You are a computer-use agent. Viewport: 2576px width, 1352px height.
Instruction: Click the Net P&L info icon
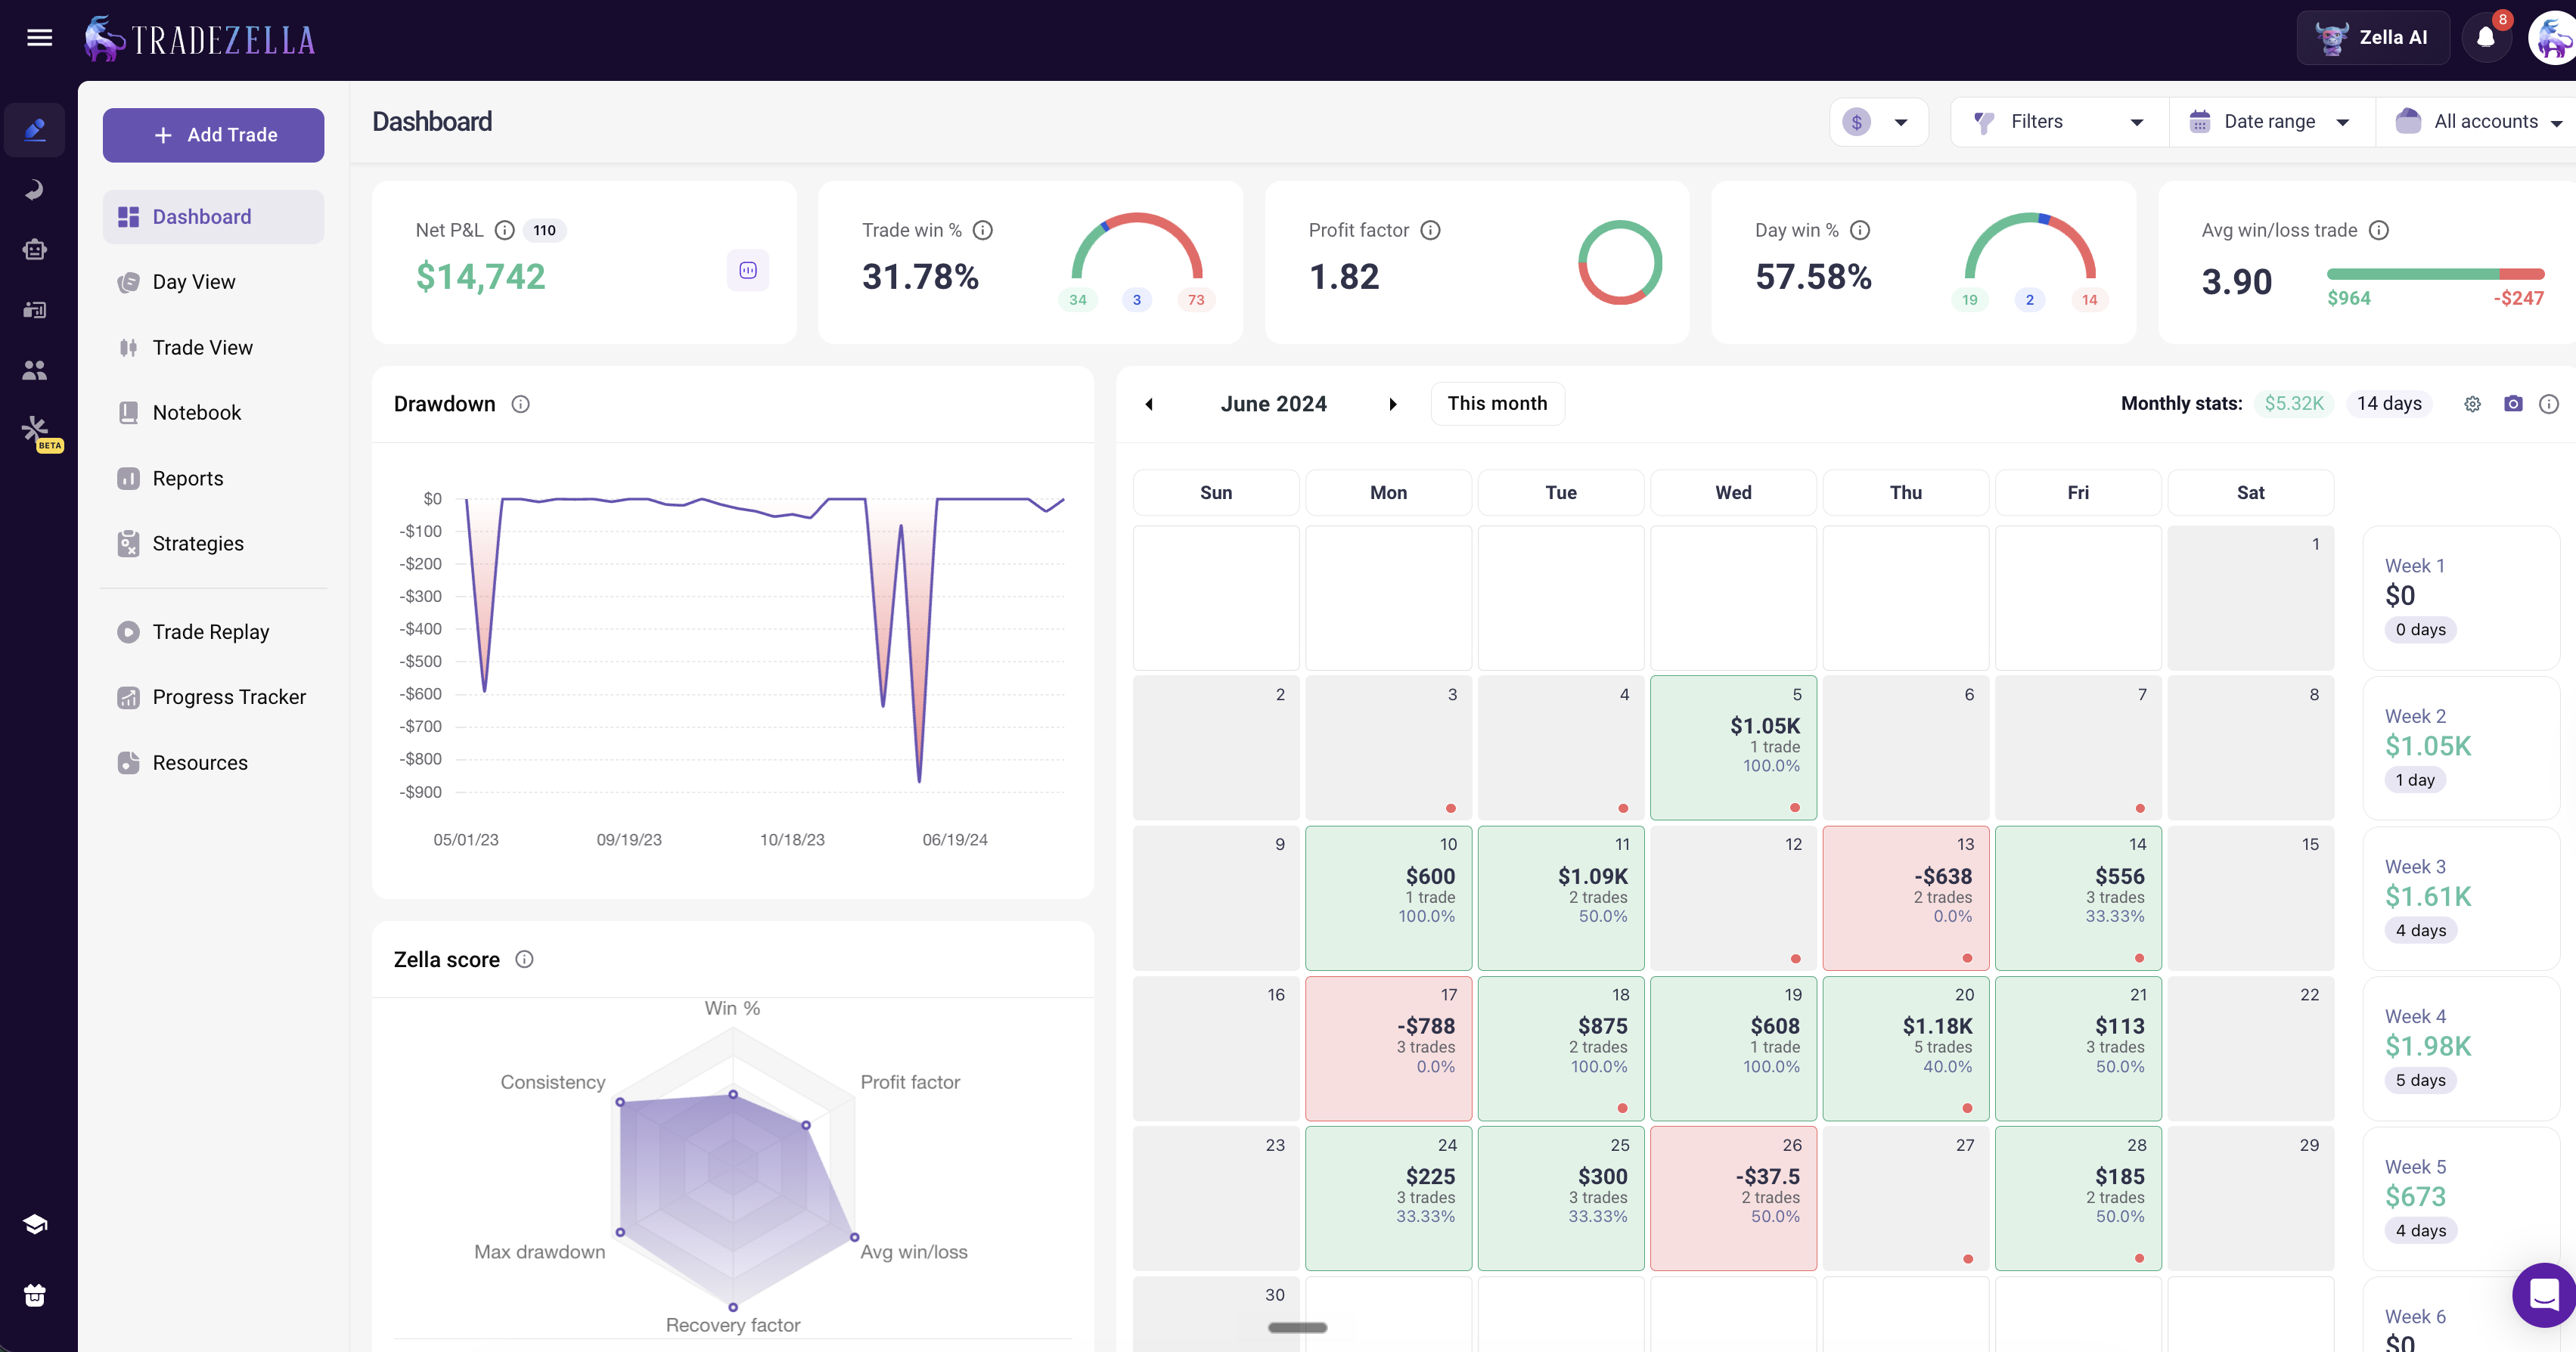coord(505,230)
